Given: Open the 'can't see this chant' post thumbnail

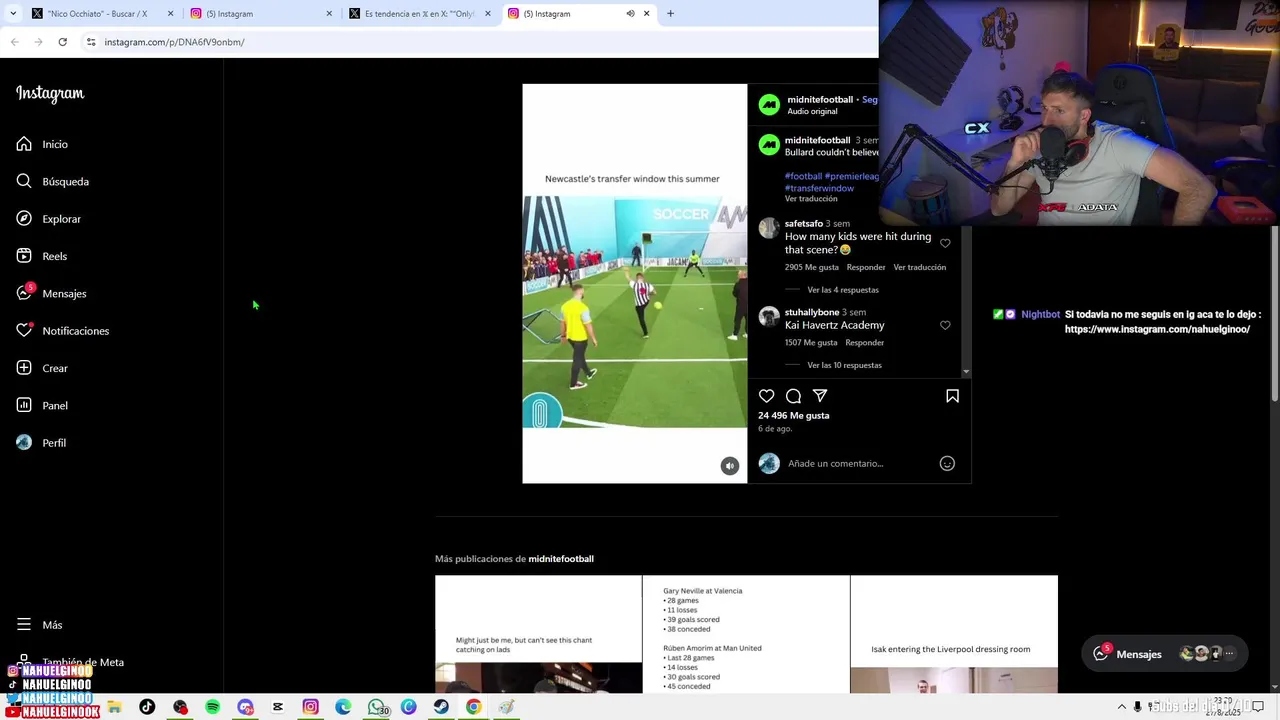Looking at the screenshot, I should pos(538,634).
